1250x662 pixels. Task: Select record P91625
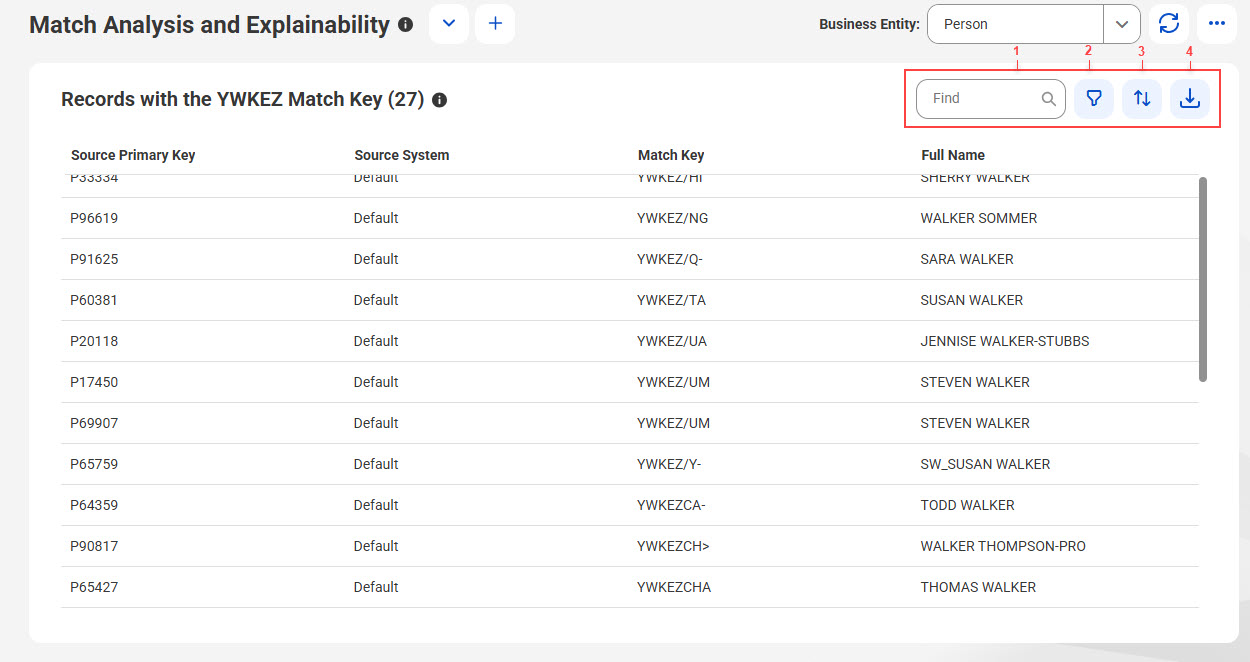630,259
